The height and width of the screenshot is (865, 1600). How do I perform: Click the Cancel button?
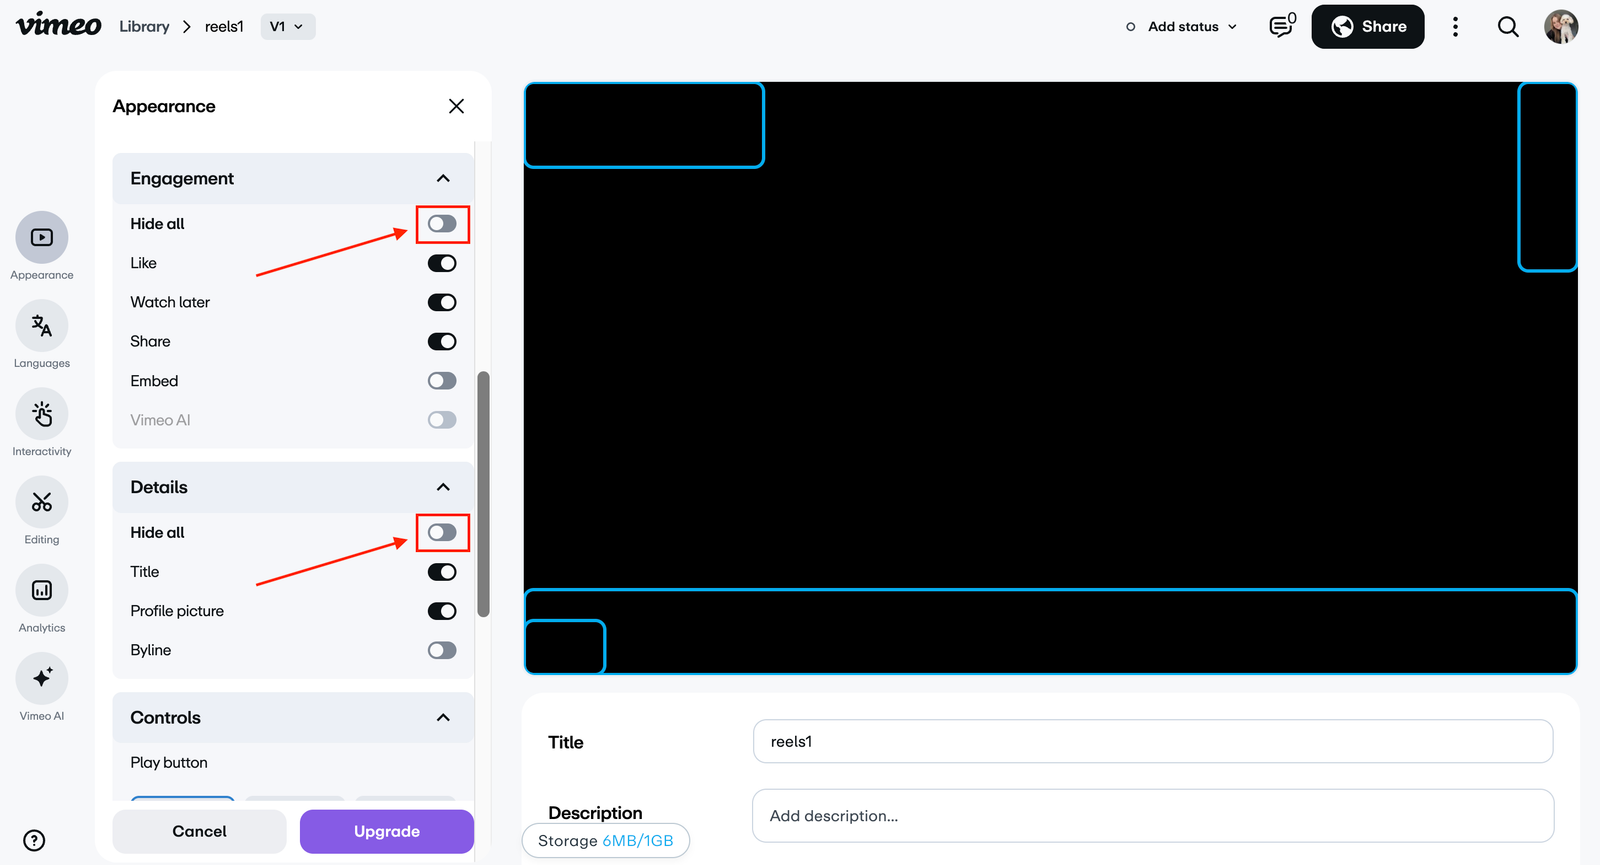(x=199, y=831)
